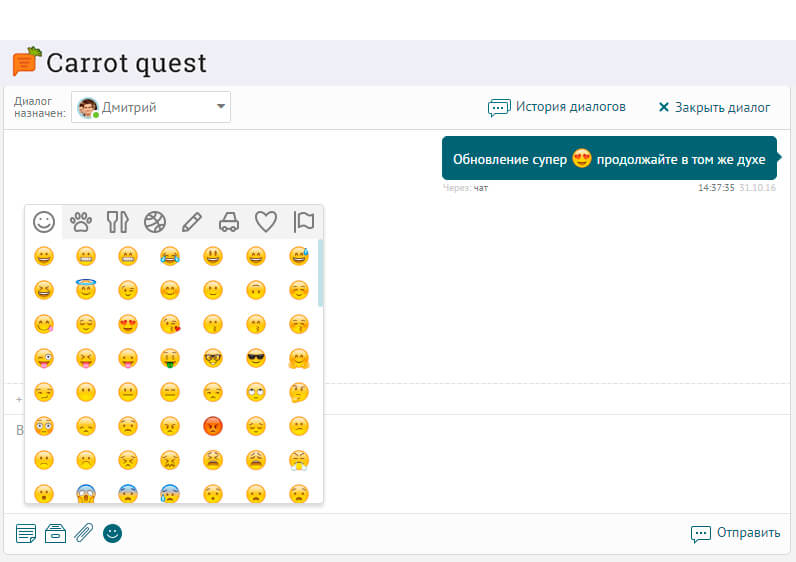The height and width of the screenshot is (562, 796).
Task: Open saved replies notes icon
Action: coord(26,533)
